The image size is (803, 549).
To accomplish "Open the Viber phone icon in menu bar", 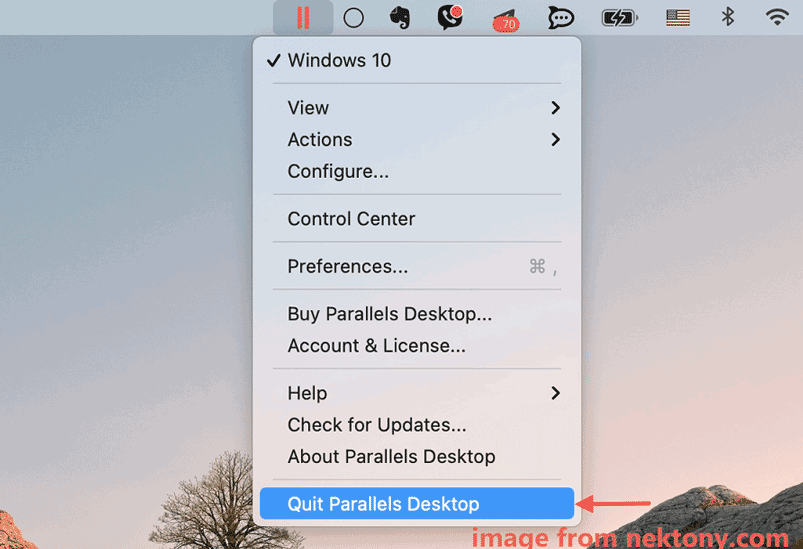I will [x=450, y=17].
